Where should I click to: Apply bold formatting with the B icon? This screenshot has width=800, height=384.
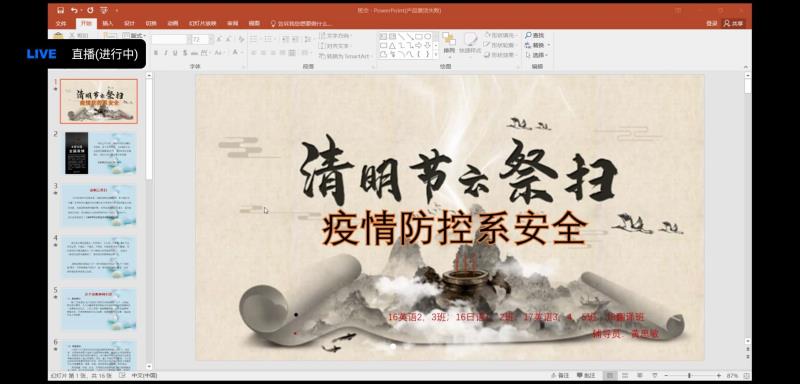point(156,53)
